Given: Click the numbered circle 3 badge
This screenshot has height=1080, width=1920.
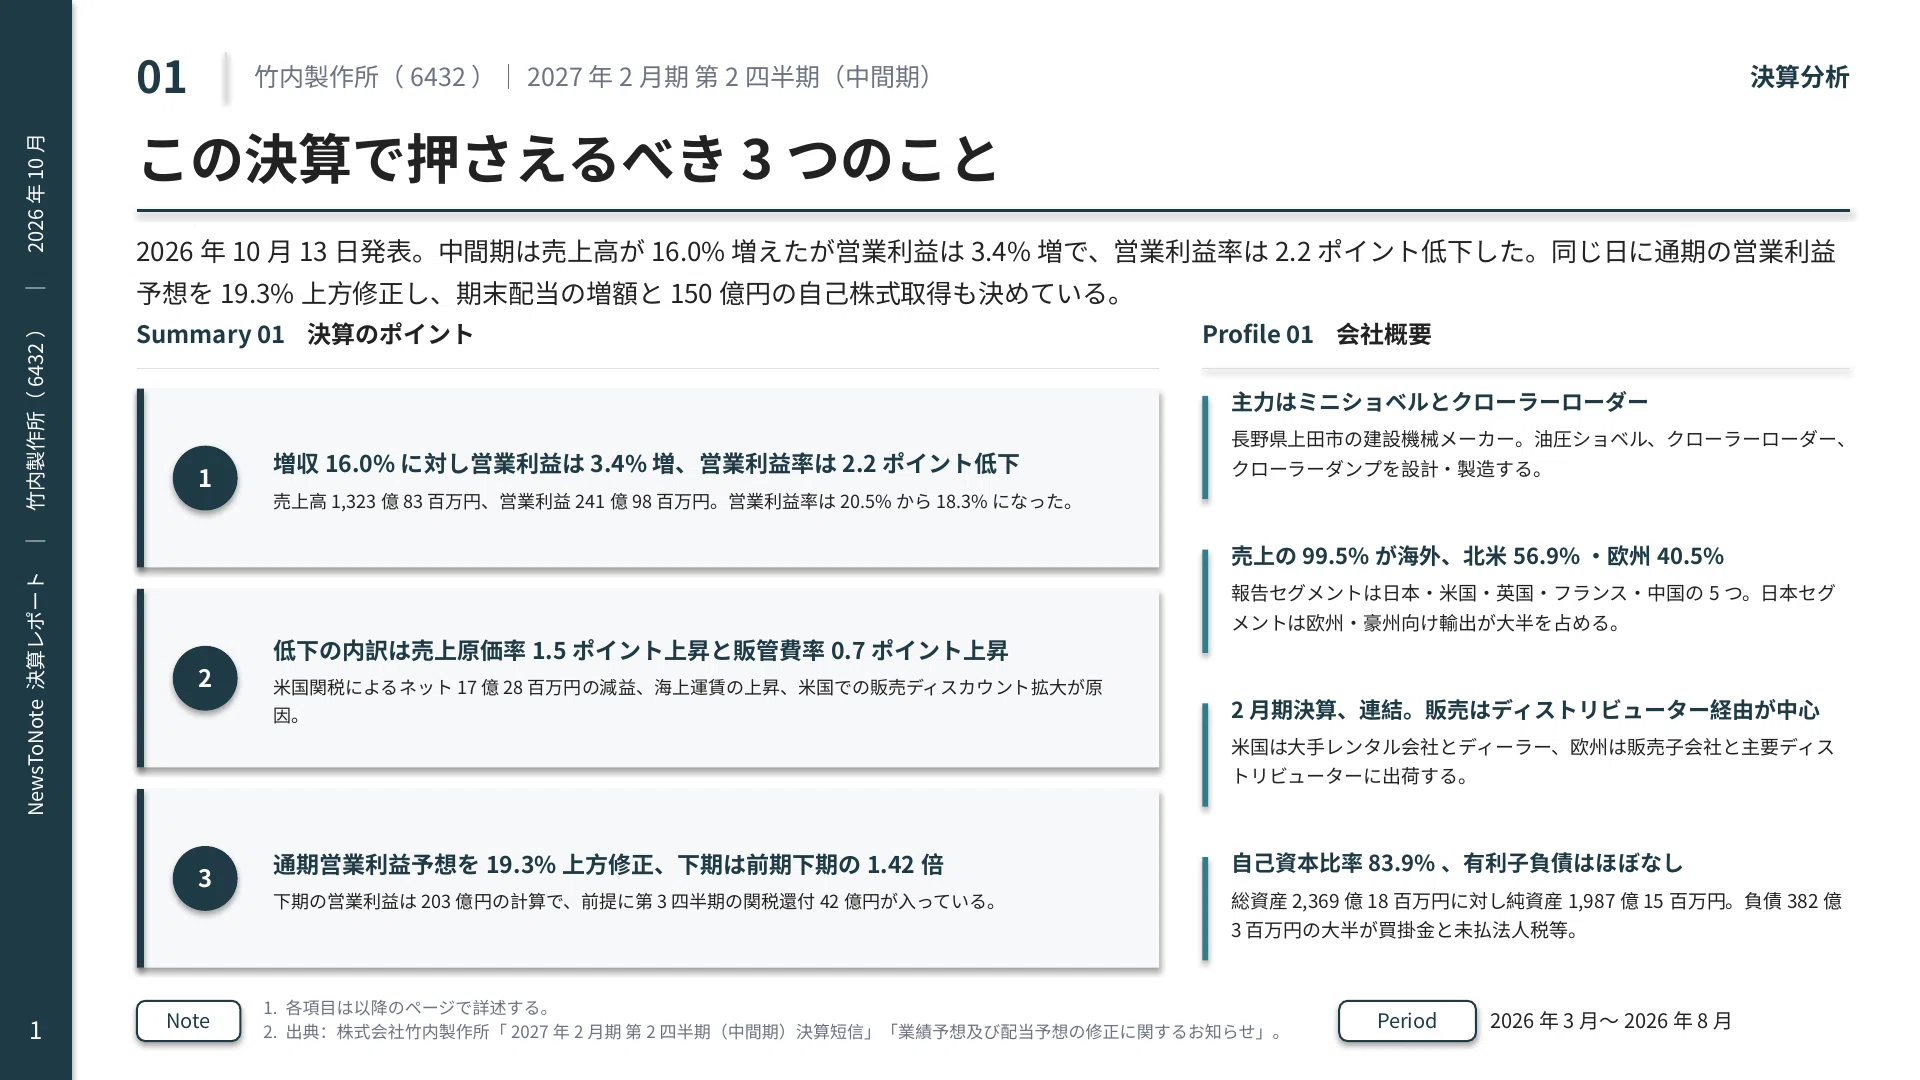Looking at the screenshot, I should click(205, 878).
